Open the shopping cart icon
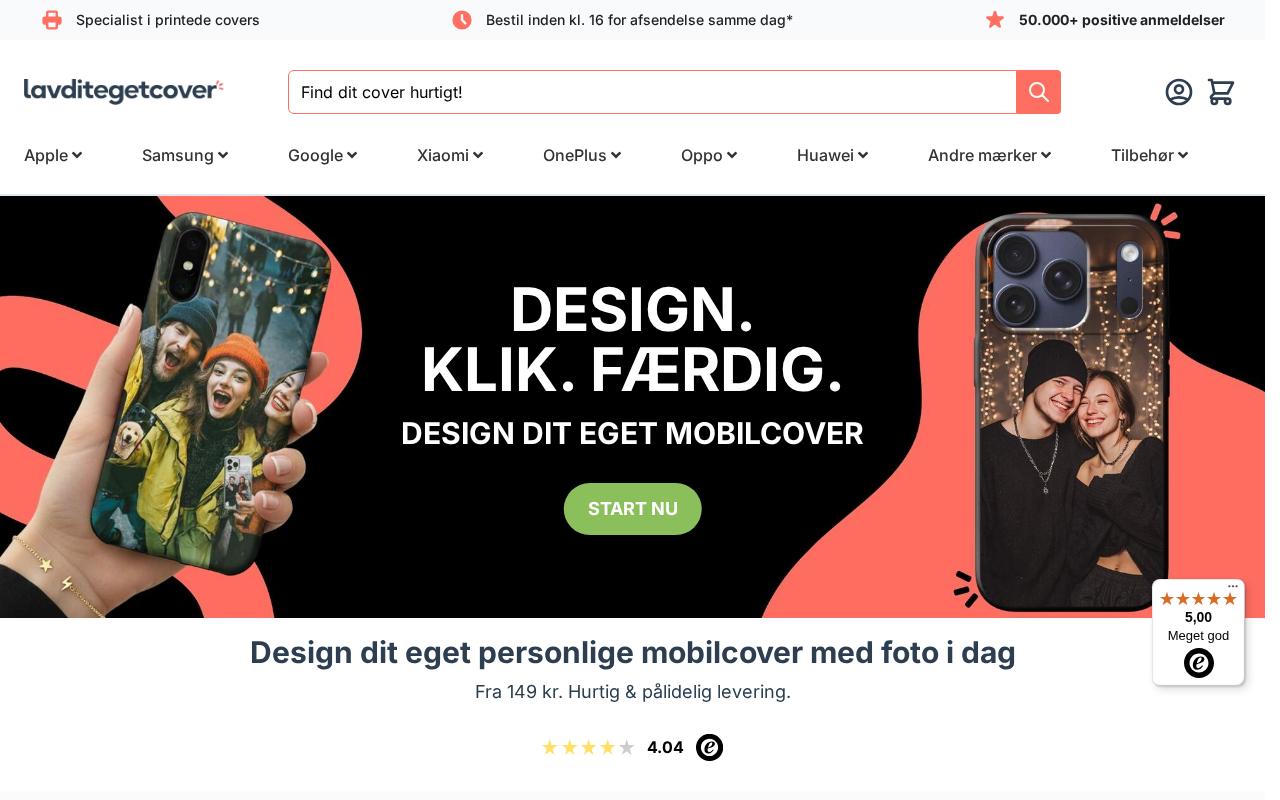The height and width of the screenshot is (800, 1280). point(1221,92)
